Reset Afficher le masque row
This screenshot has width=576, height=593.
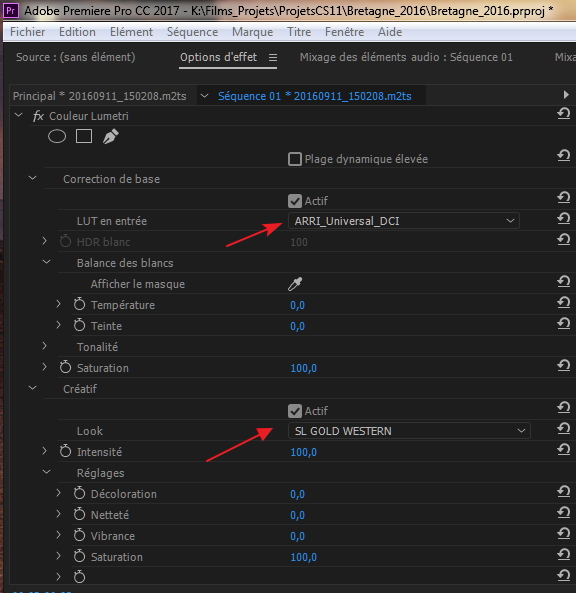click(564, 282)
